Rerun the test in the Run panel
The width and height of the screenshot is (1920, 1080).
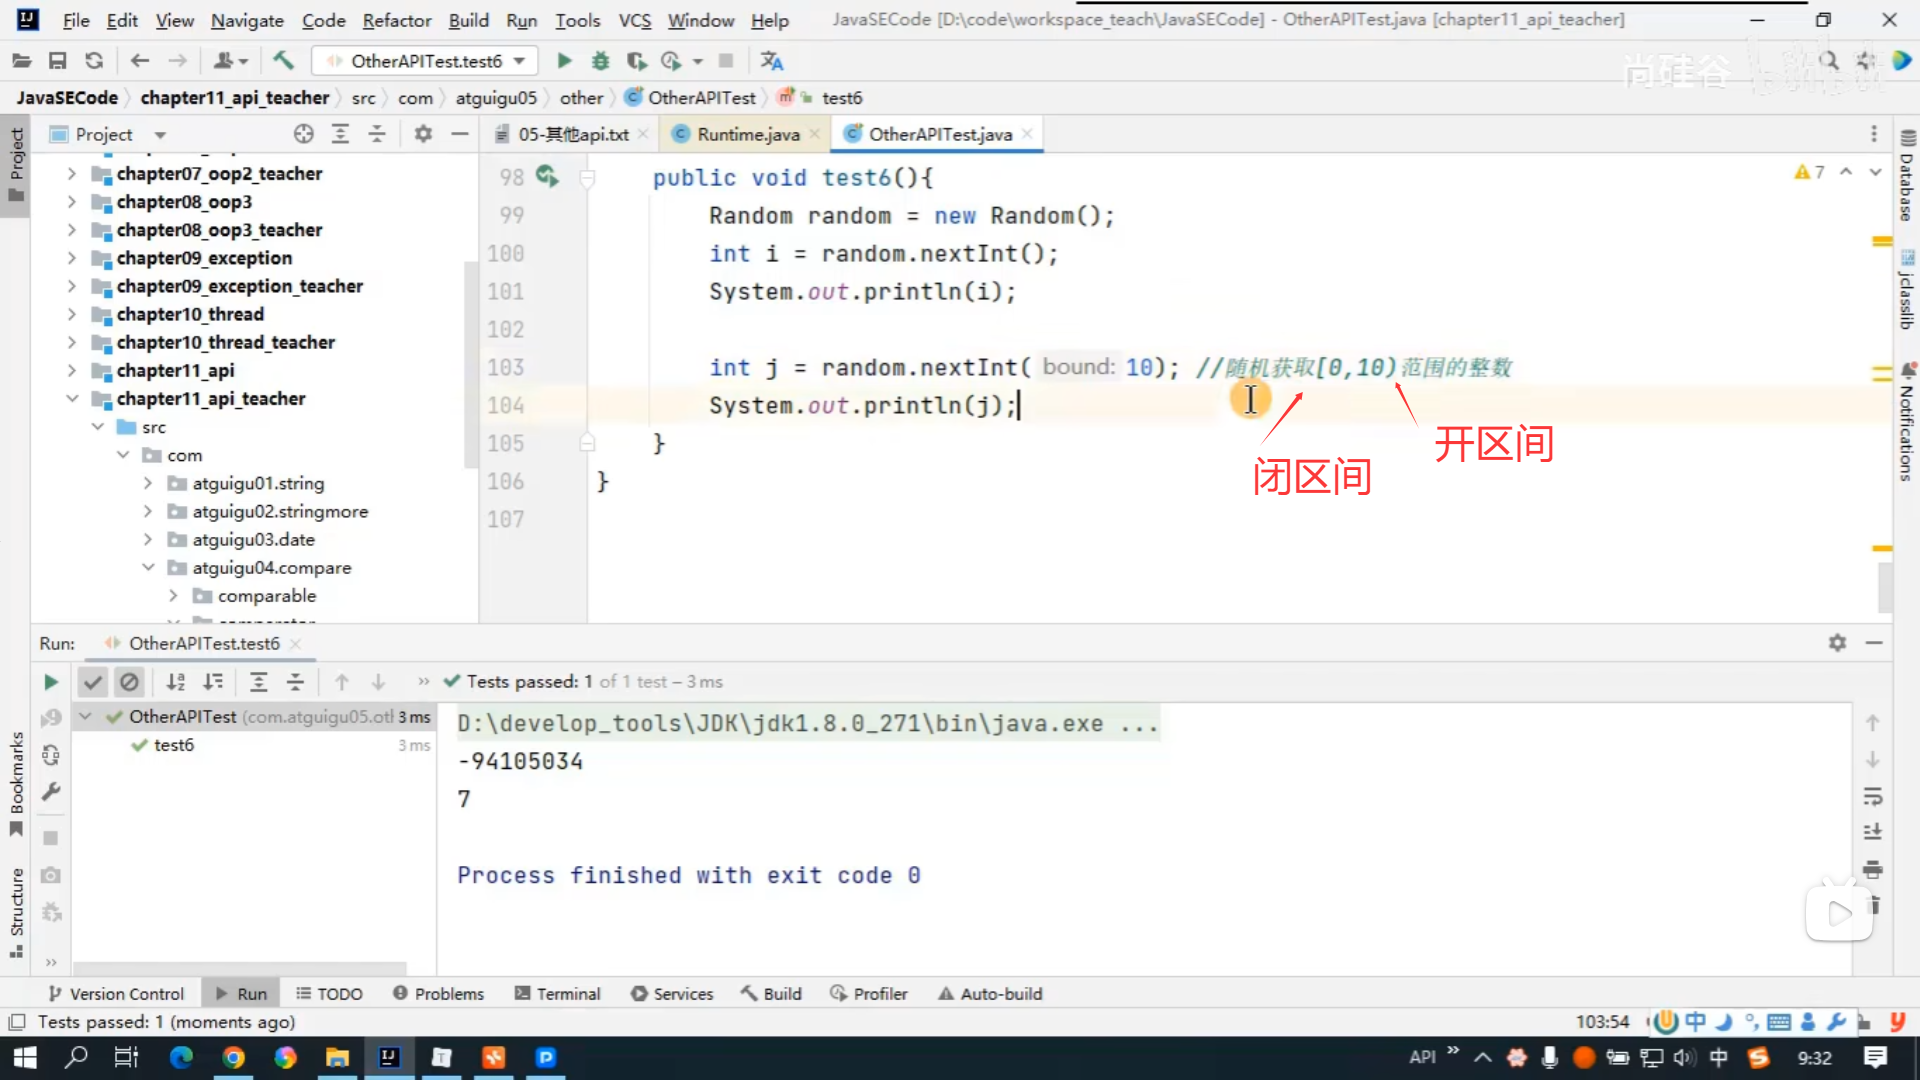tap(51, 682)
